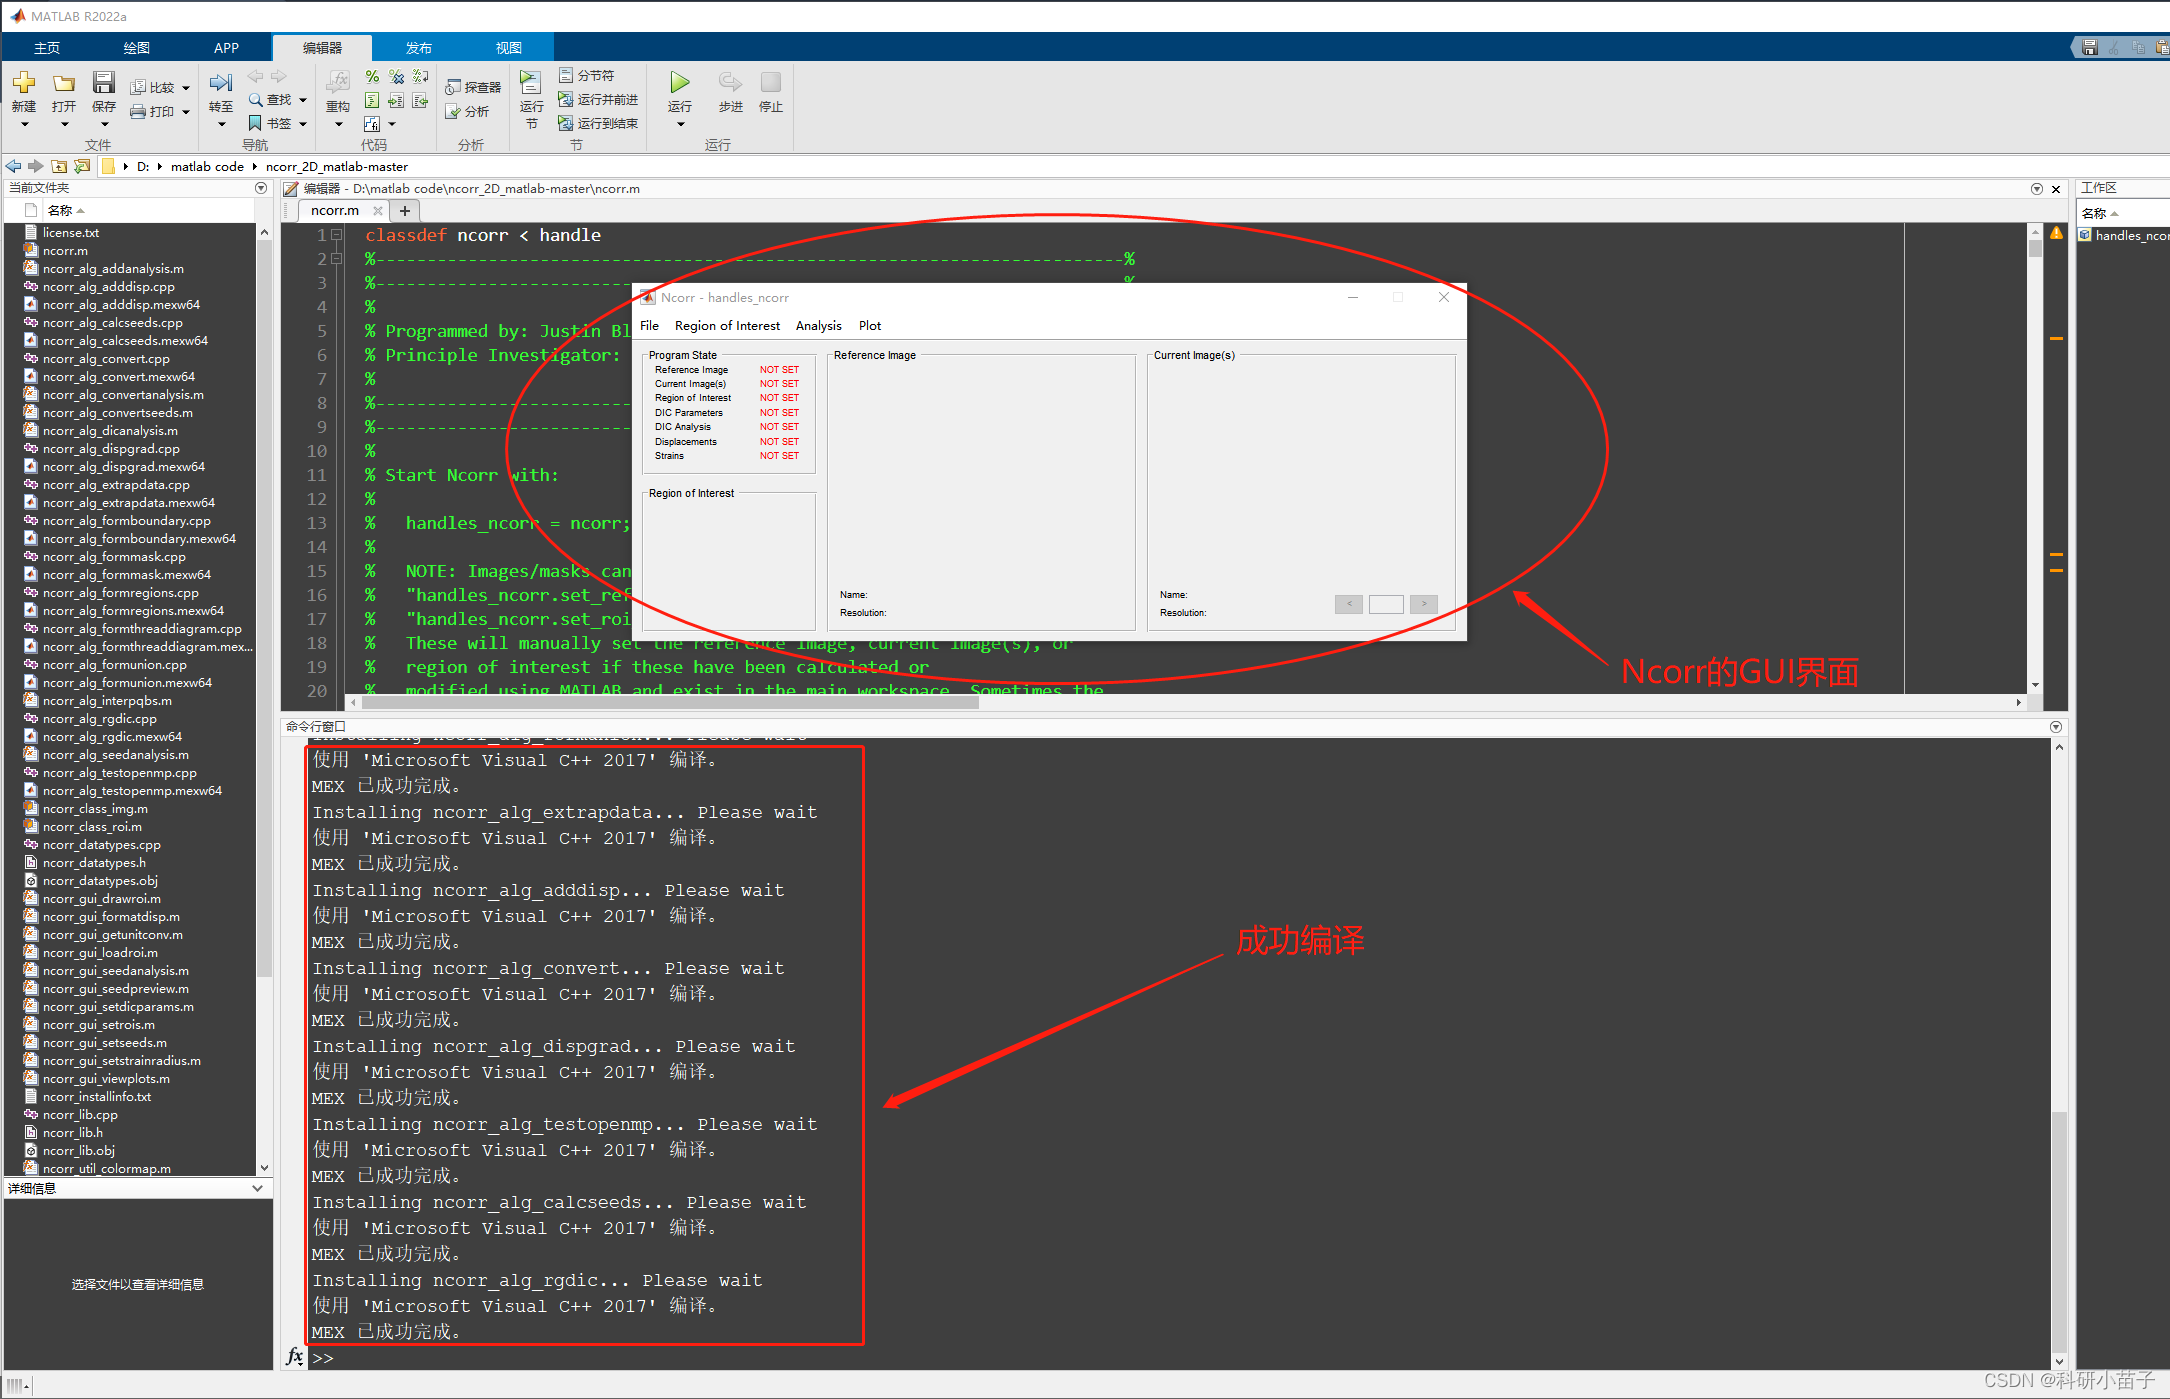Click the New (新建) plus icon
The image size is (2170, 1399).
[24, 83]
